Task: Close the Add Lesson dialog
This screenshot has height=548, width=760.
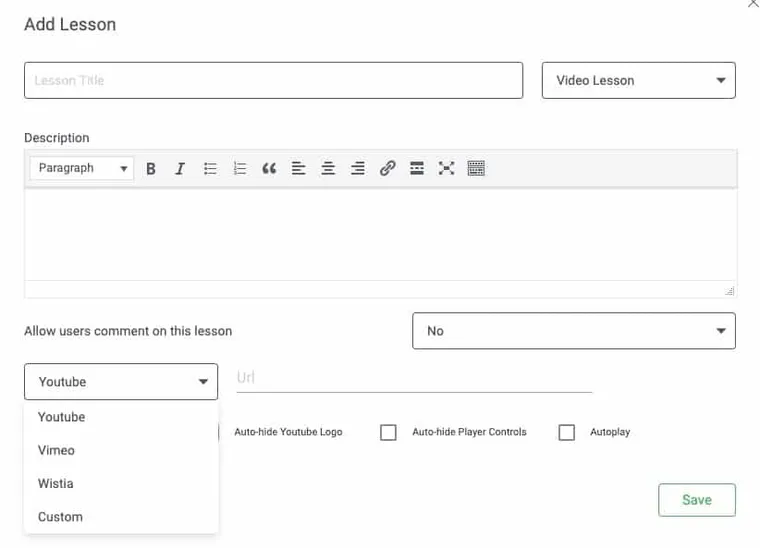Action: point(754,3)
